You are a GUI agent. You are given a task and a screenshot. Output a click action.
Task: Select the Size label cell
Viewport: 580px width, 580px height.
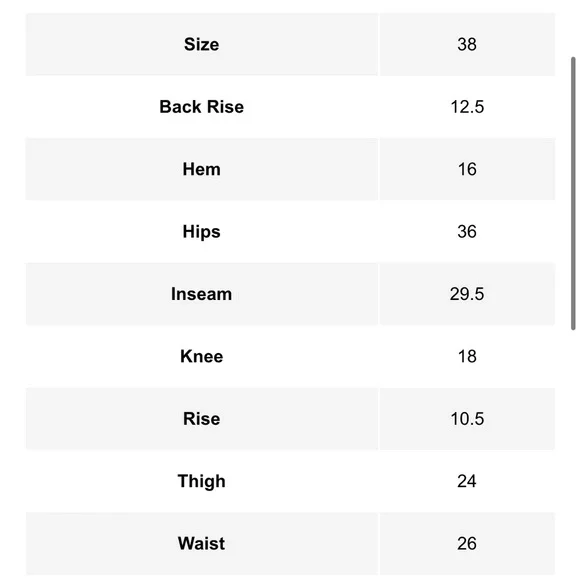[202, 44]
